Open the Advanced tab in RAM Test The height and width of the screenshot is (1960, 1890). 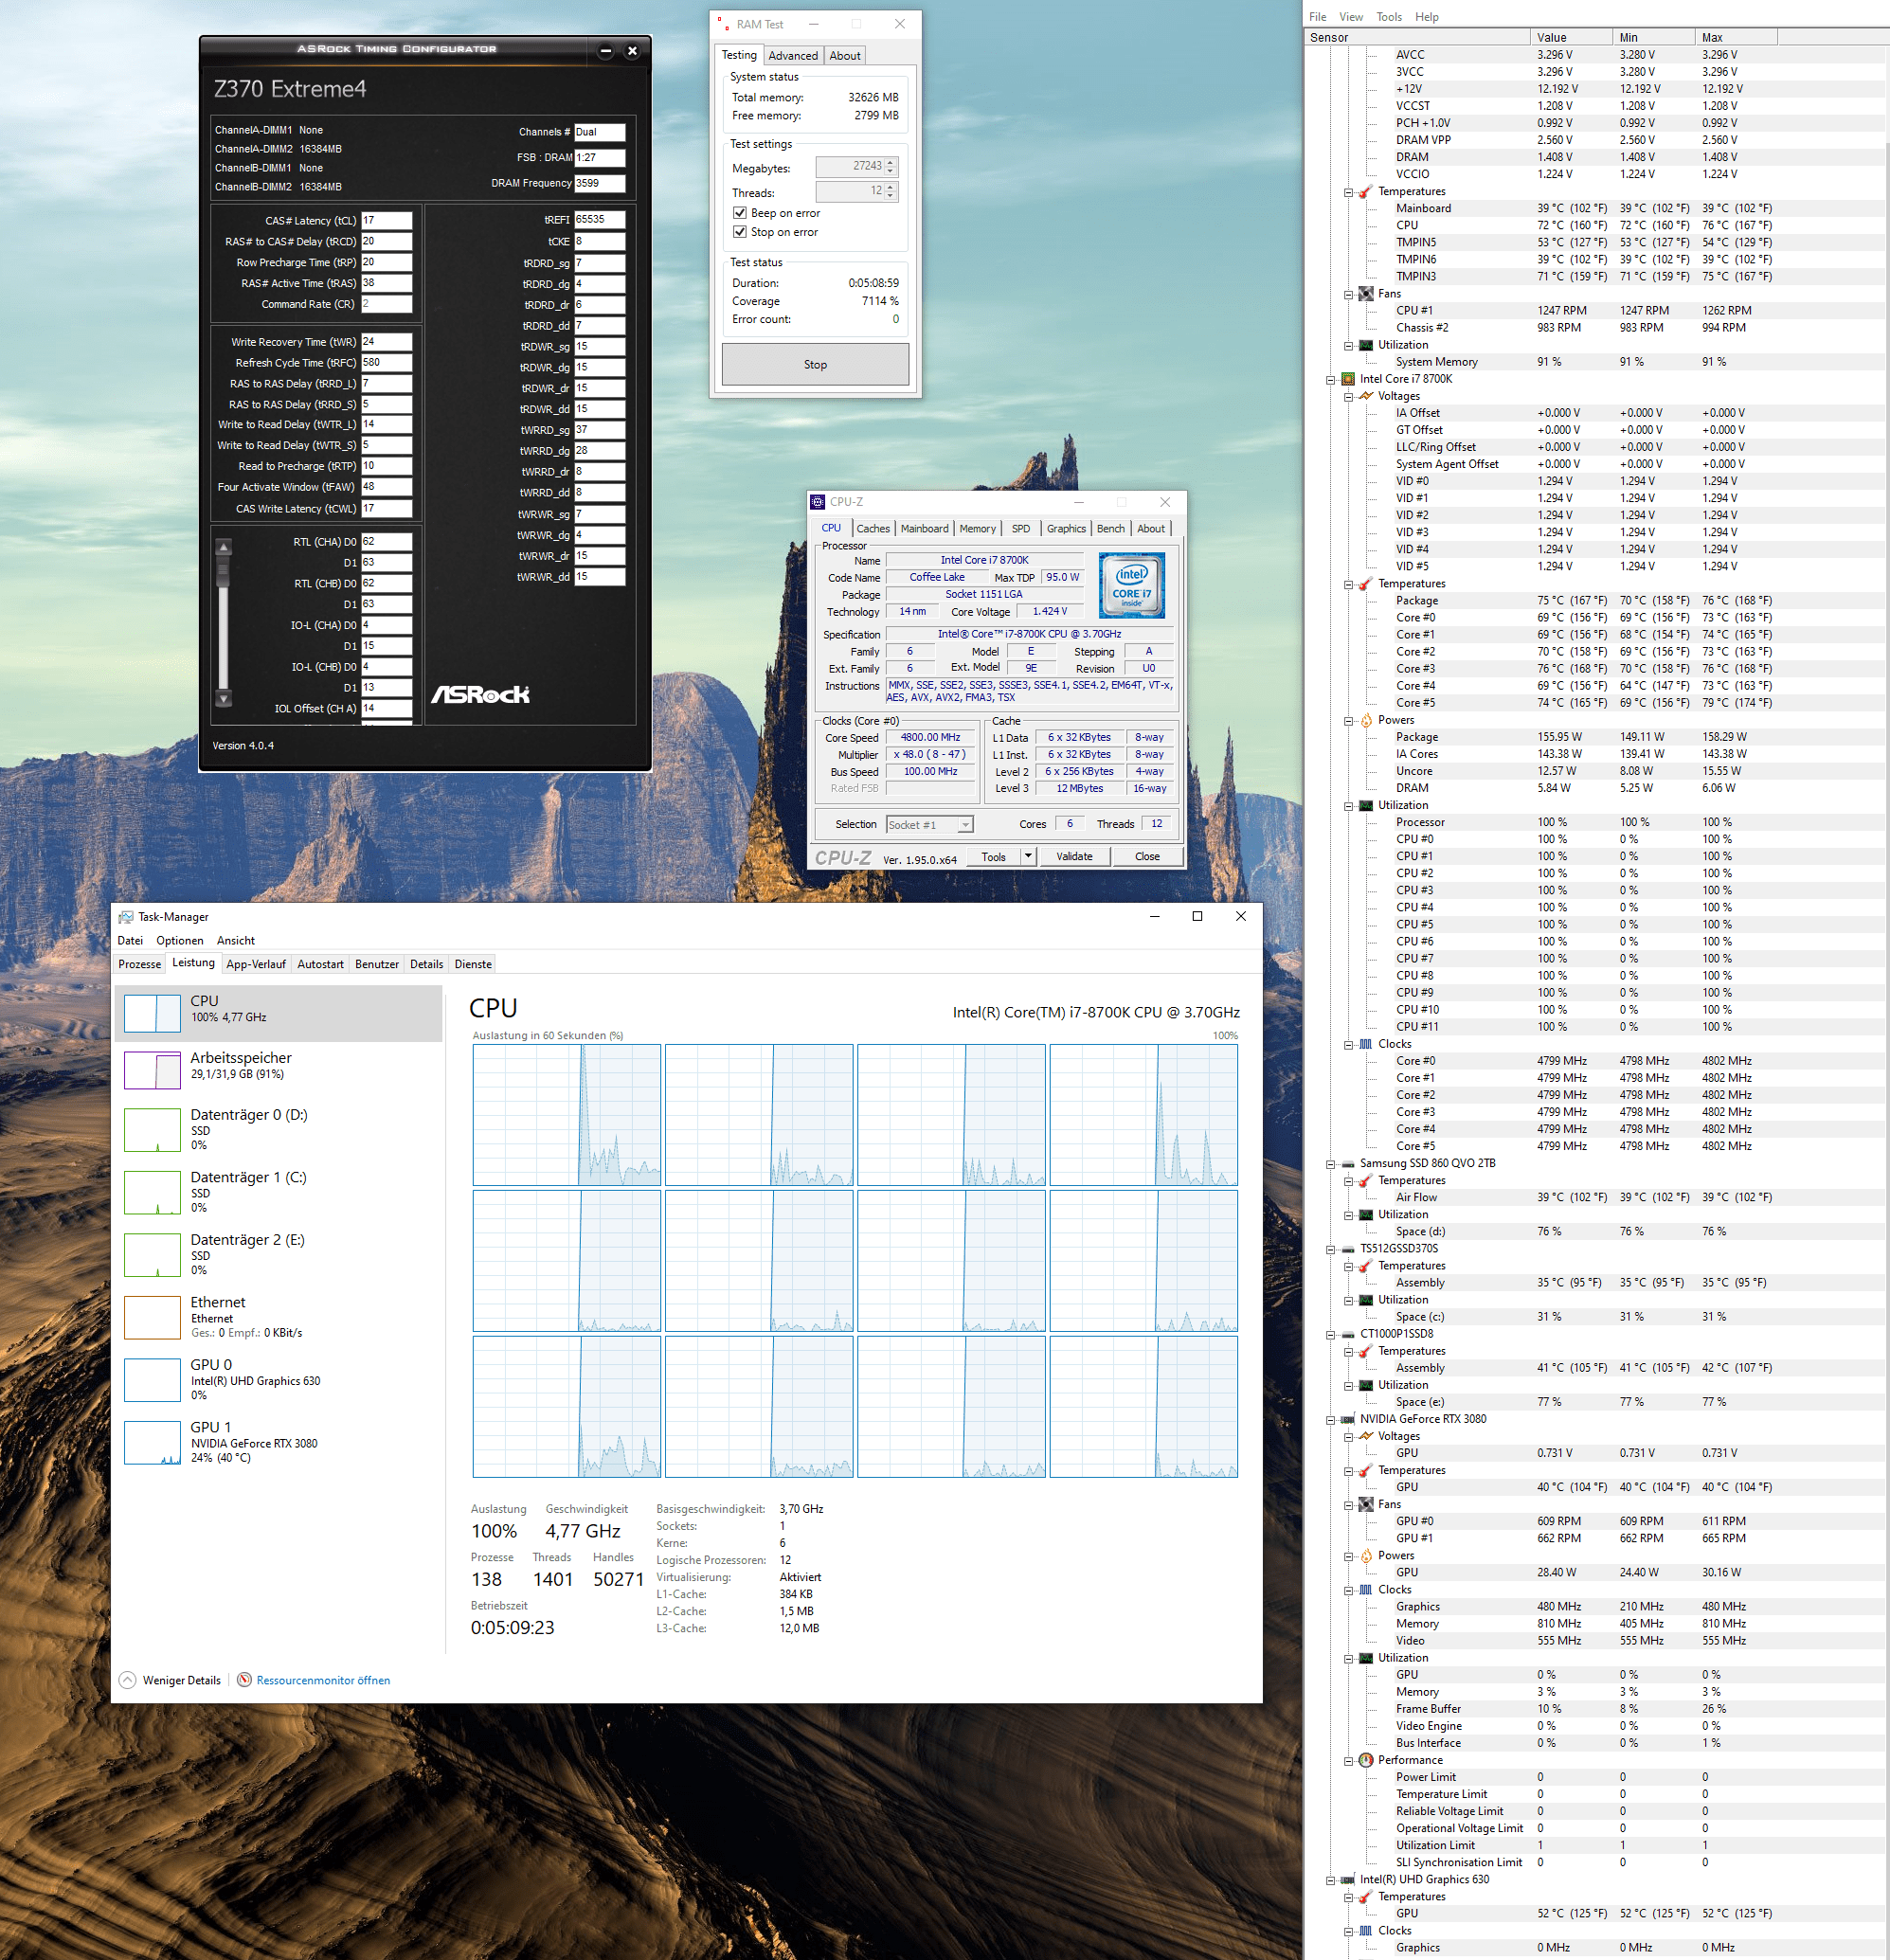coord(792,56)
